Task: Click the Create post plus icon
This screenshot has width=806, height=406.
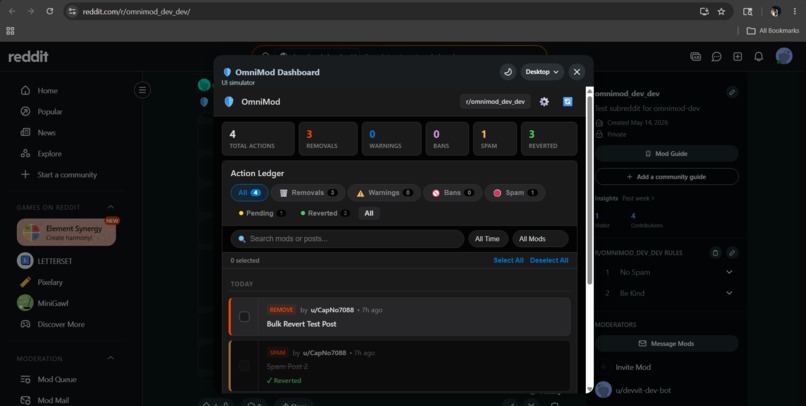Action: click(x=738, y=57)
